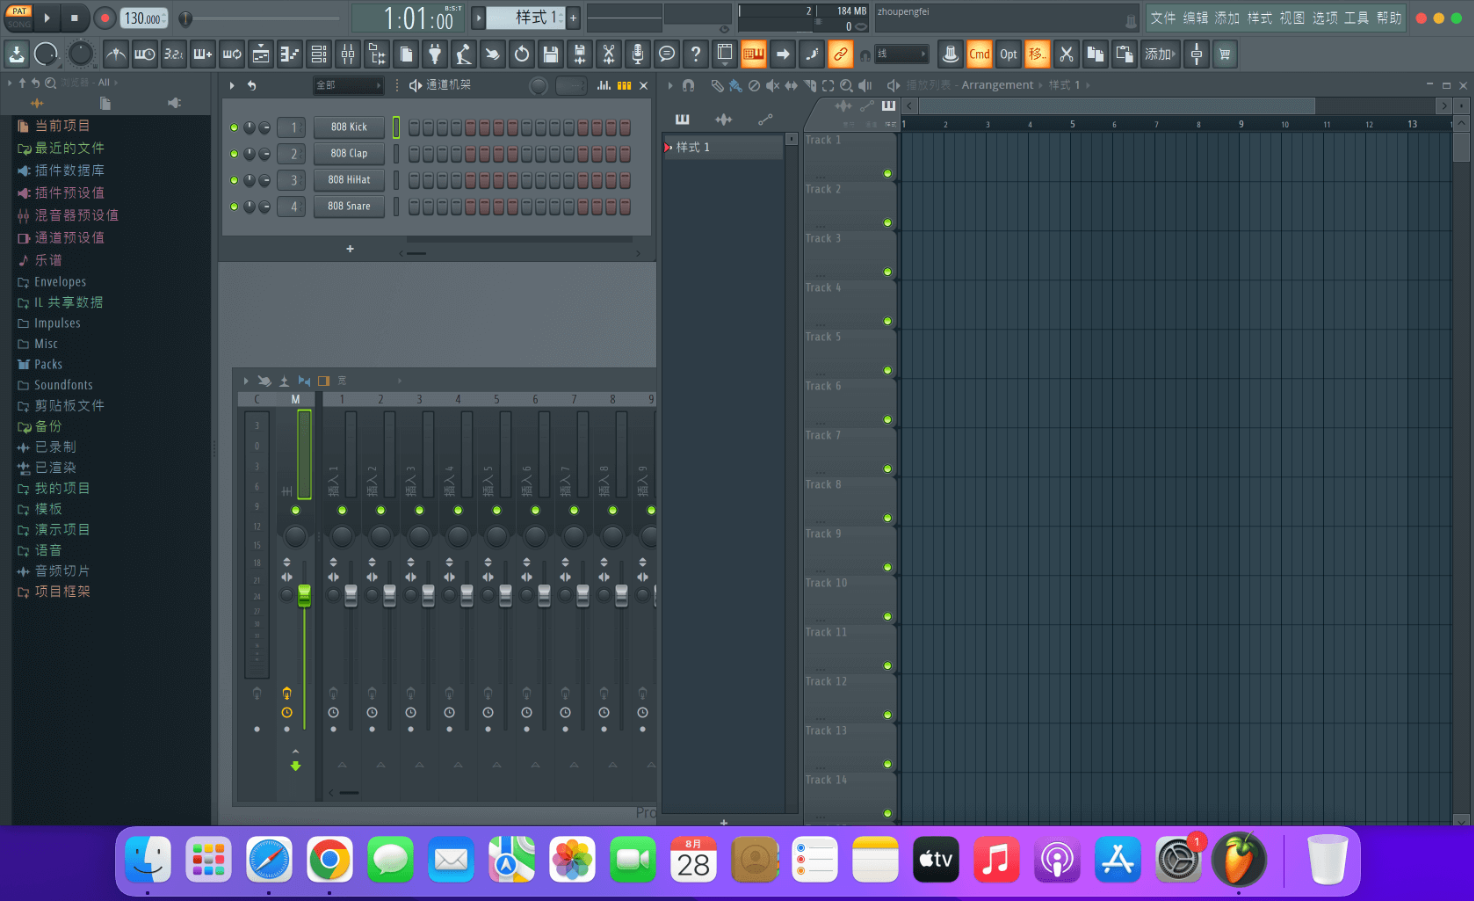1474x901 pixels.
Task: Mute the 808 Kick channel
Action: tap(234, 128)
